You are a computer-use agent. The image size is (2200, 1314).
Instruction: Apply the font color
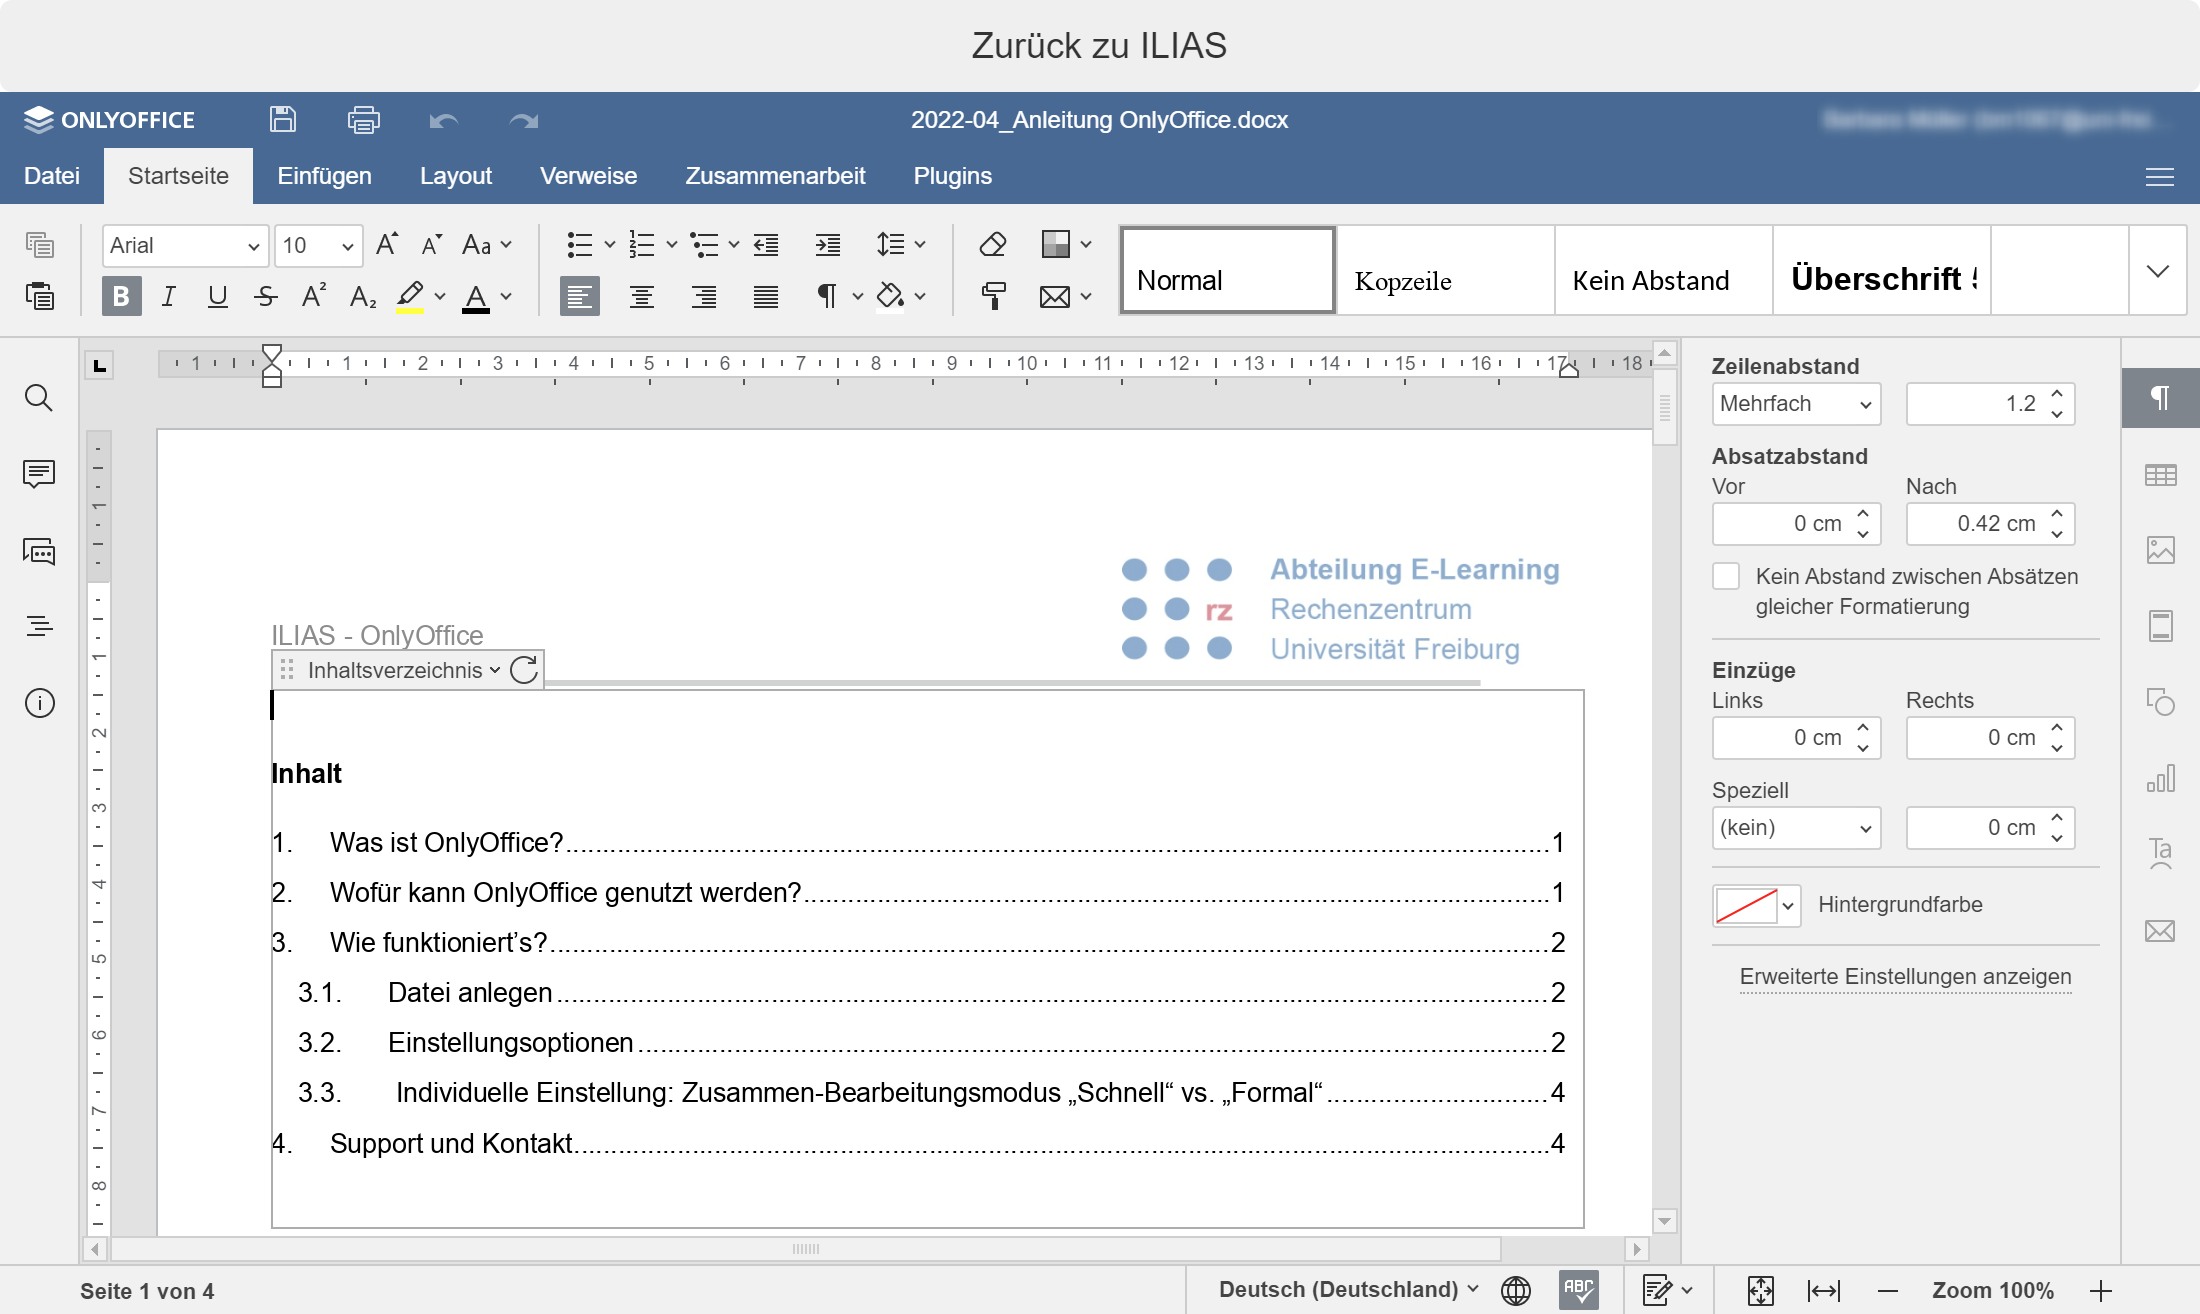click(x=476, y=296)
